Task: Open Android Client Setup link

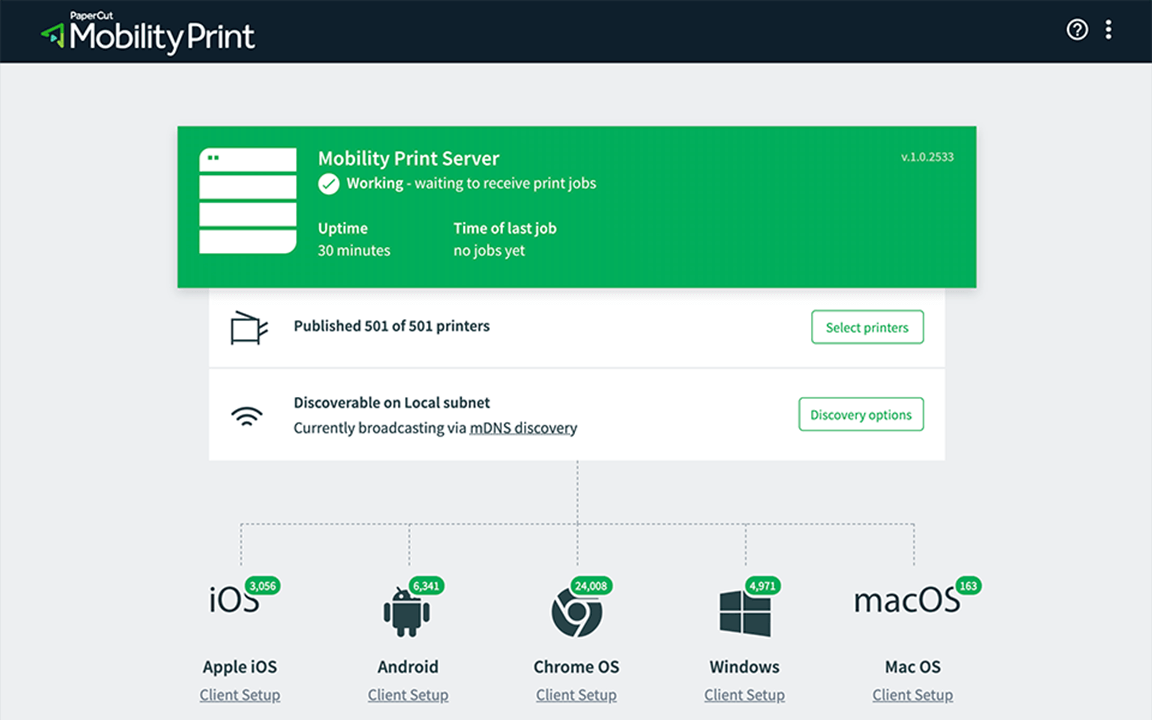Action: click(408, 694)
